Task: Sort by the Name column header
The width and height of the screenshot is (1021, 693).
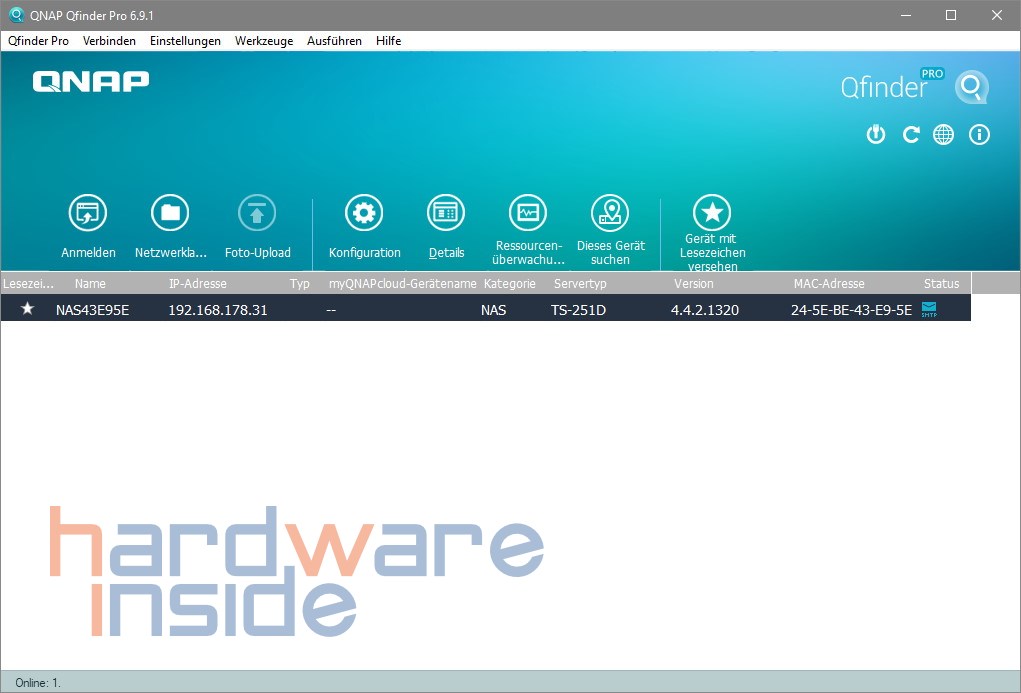Action: (x=90, y=284)
